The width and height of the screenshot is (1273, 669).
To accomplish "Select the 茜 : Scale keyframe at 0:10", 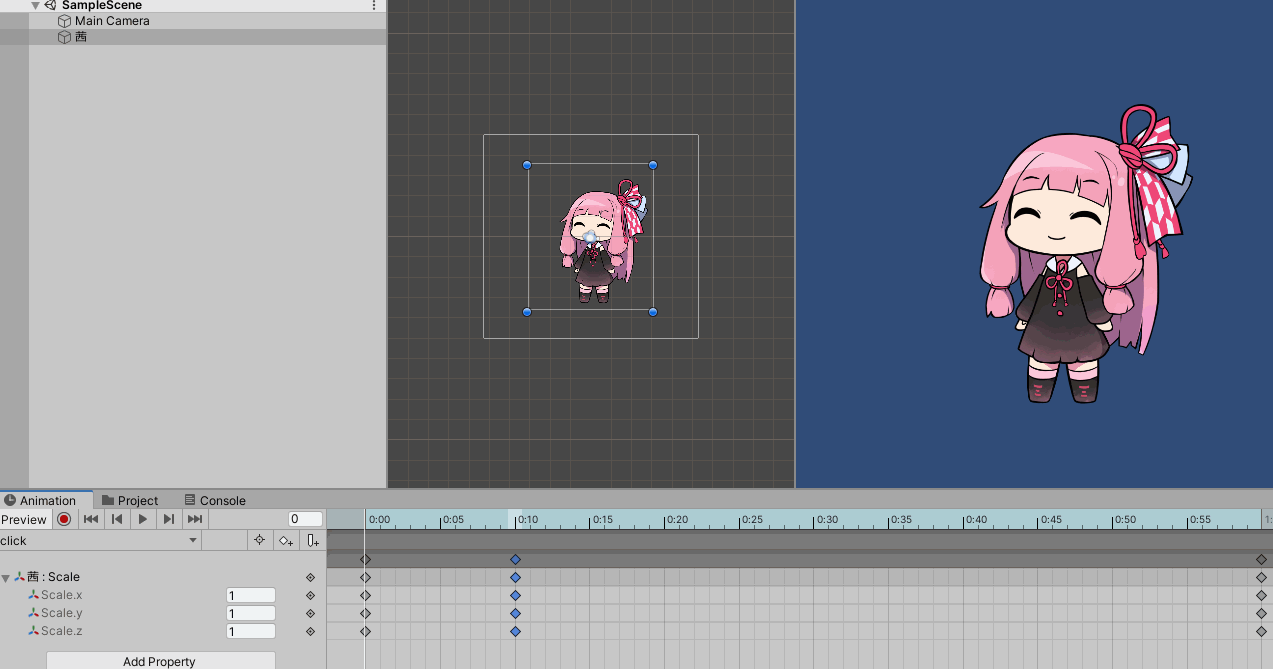I will coord(516,577).
